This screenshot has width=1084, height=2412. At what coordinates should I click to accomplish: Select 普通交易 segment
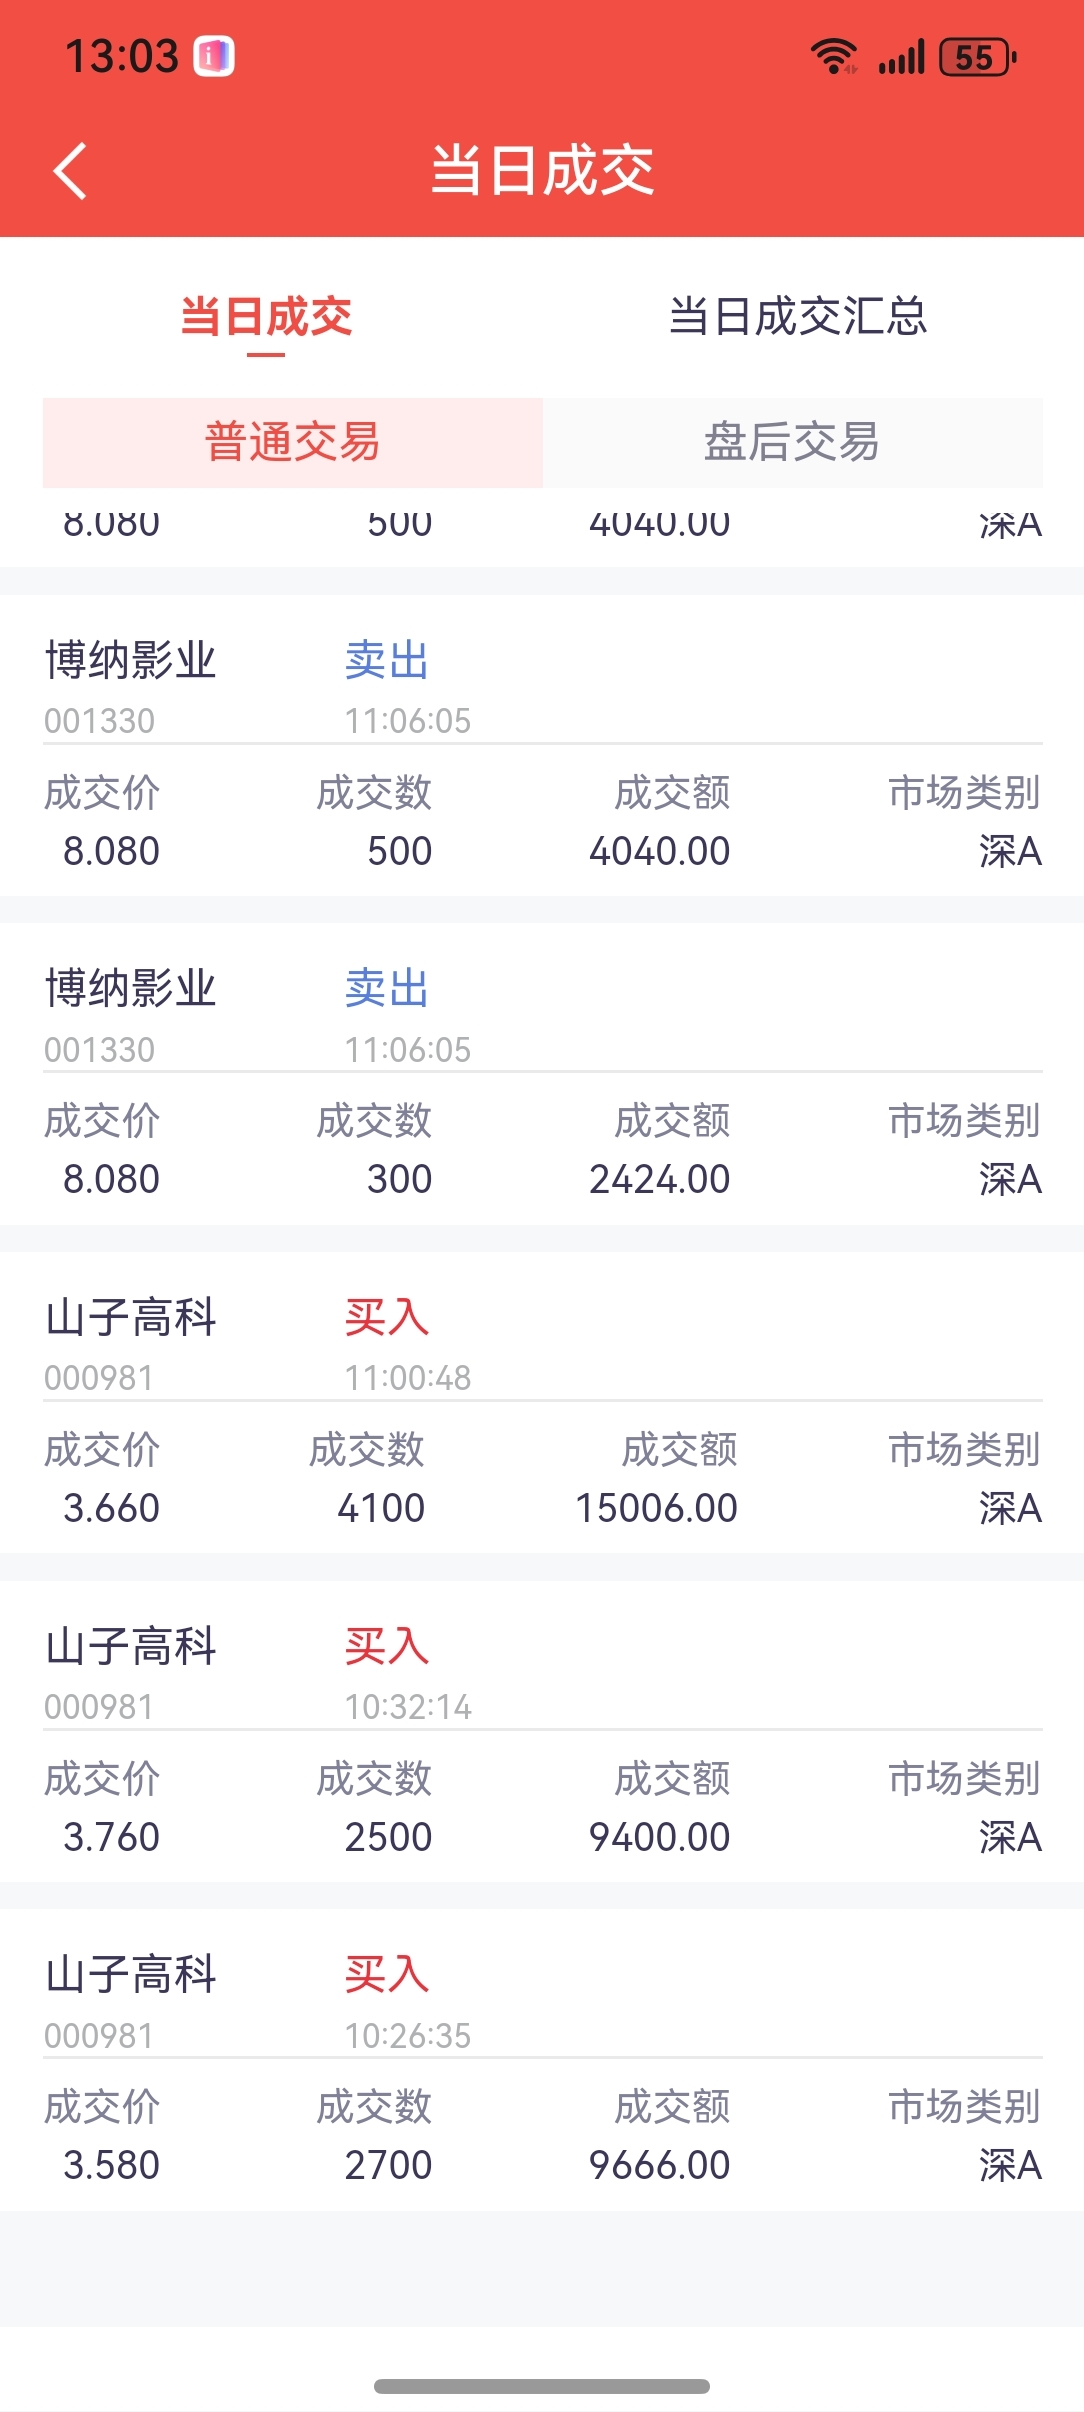[x=292, y=442]
